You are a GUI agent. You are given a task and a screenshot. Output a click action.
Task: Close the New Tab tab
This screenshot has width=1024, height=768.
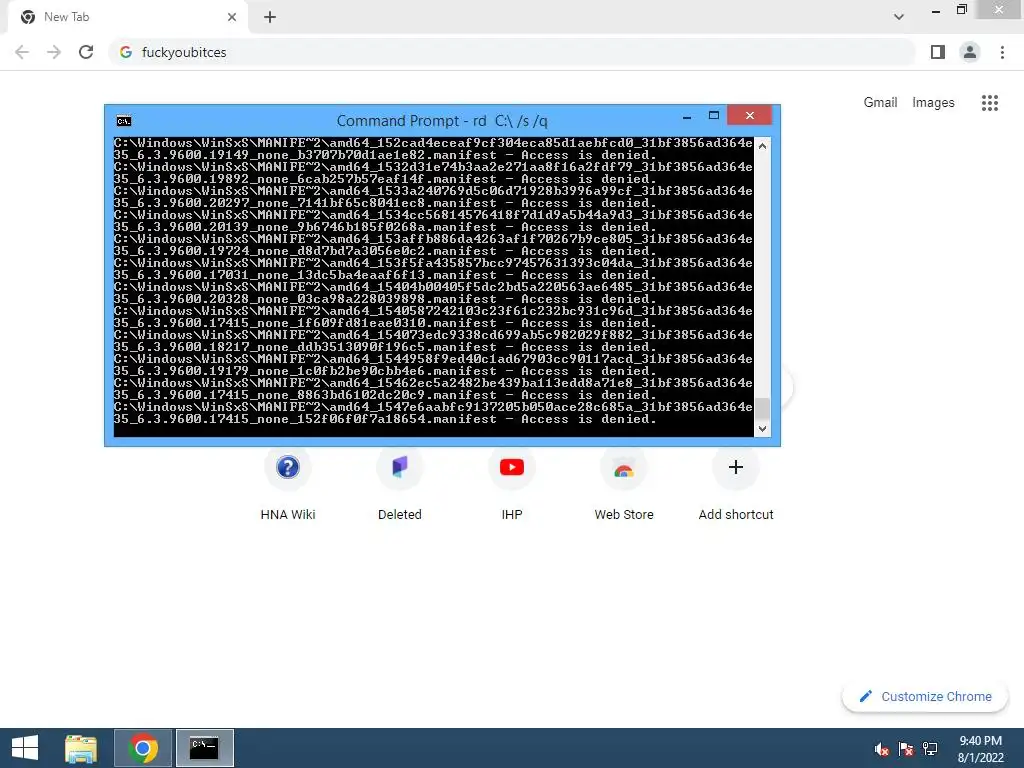coord(232,17)
